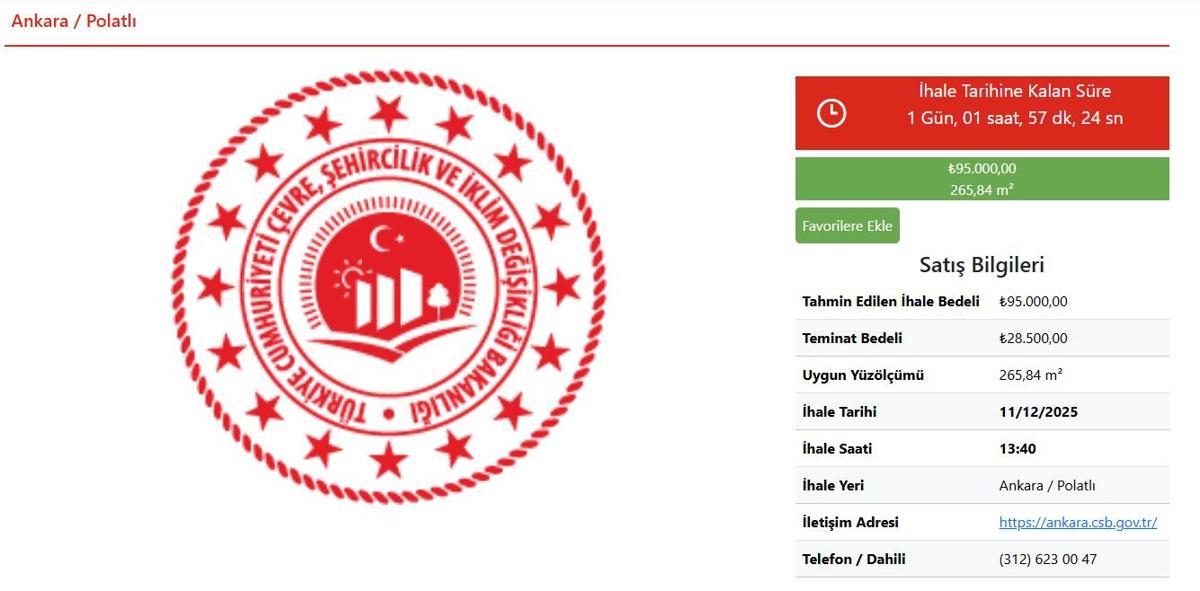The height and width of the screenshot is (591, 1200).
Task: Select the Uygun Yüzölçümü value 265,84 m²
Action: pos(1031,375)
